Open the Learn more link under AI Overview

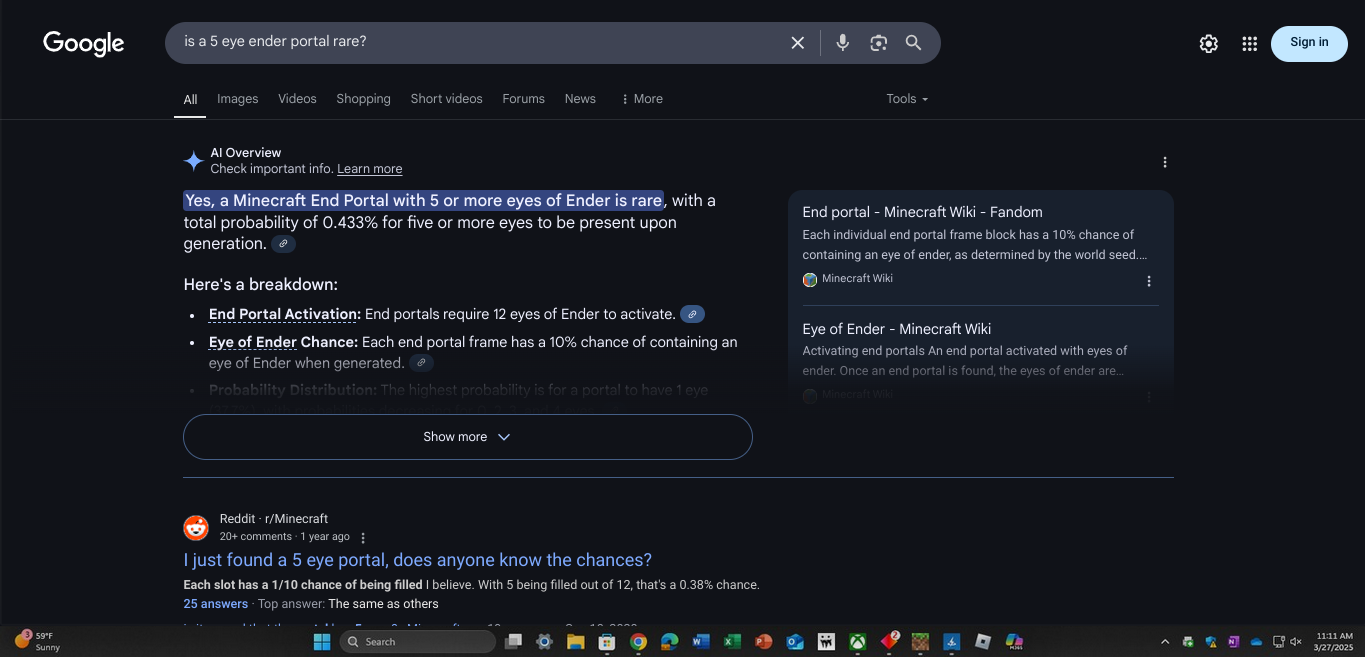(369, 169)
